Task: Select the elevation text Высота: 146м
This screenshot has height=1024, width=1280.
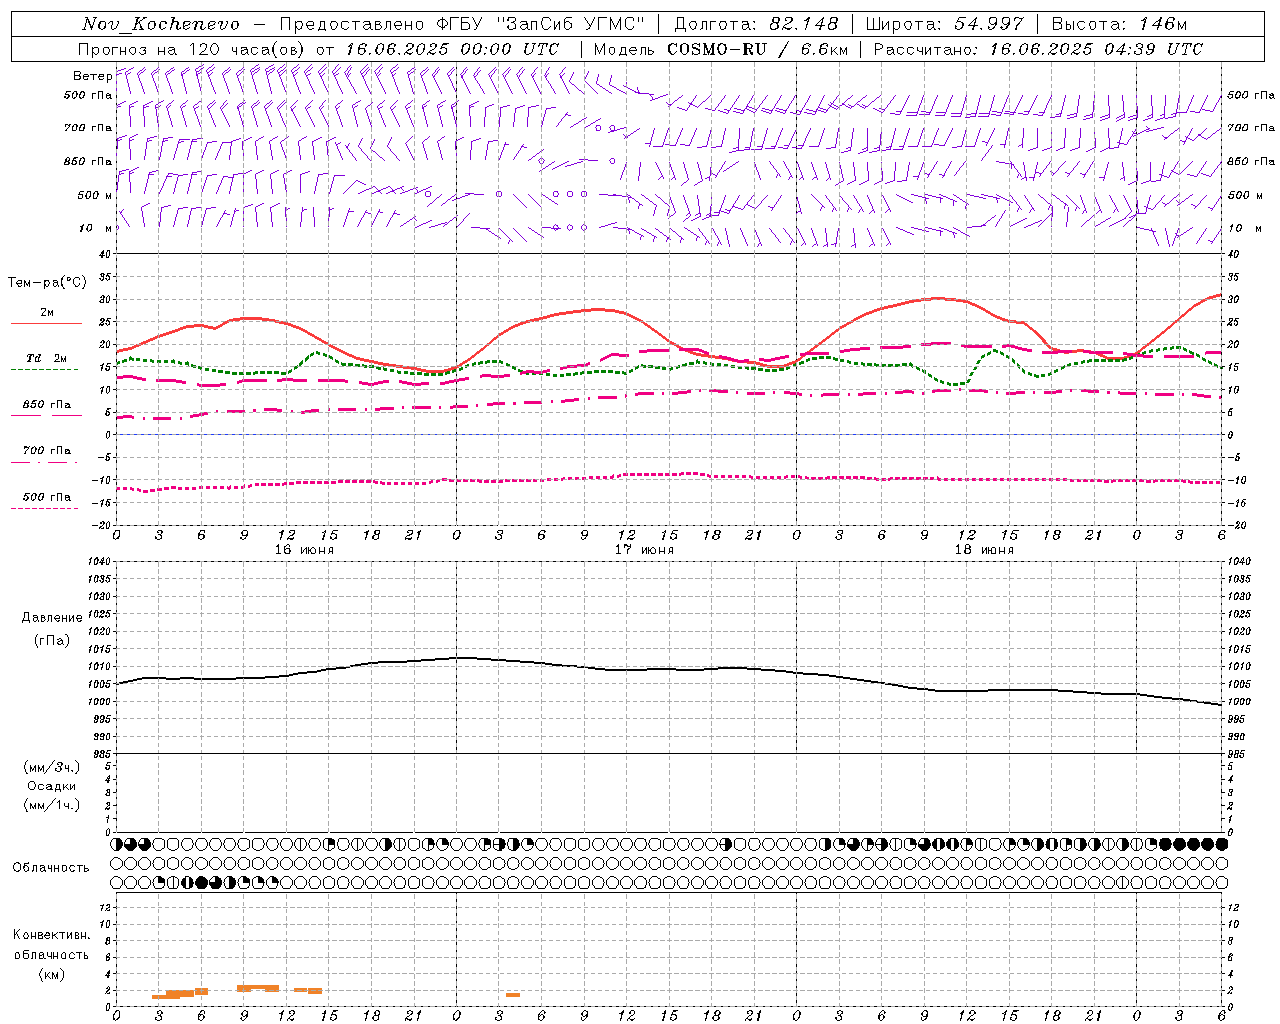Action: (1119, 24)
